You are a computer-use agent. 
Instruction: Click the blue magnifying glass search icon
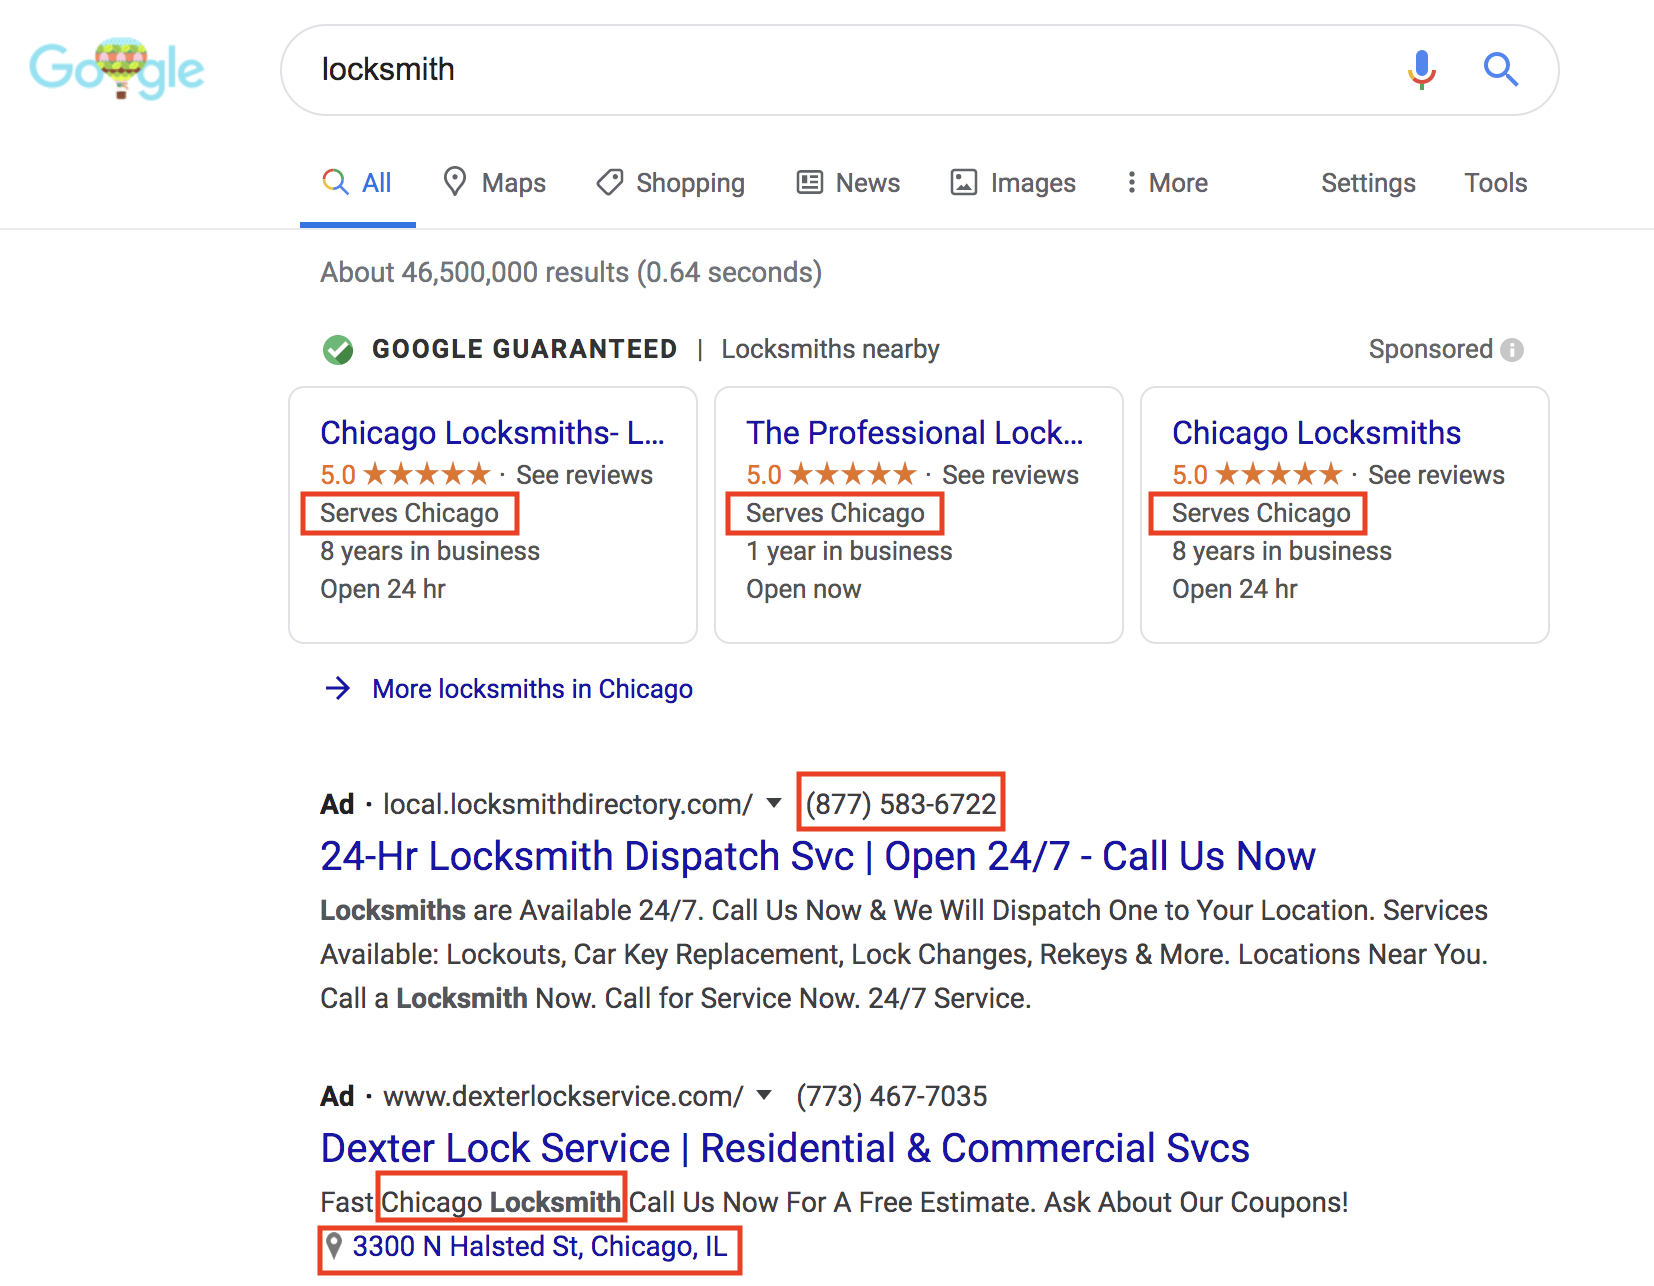[x=1500, y=70]
